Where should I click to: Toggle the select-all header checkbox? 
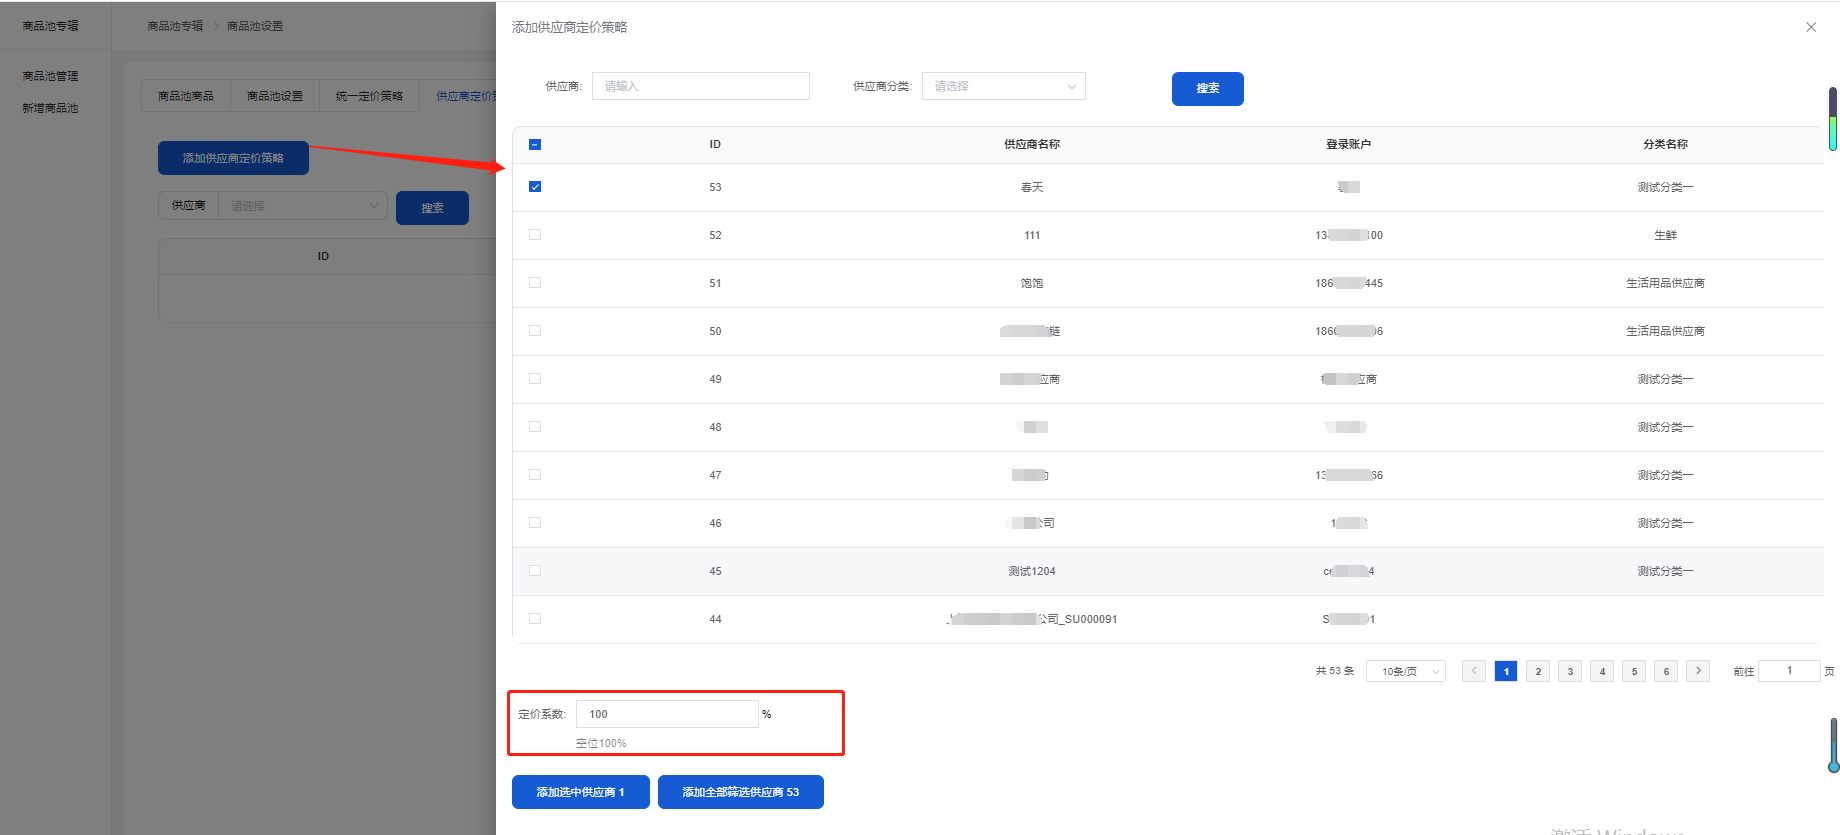[x=535, y=145]
